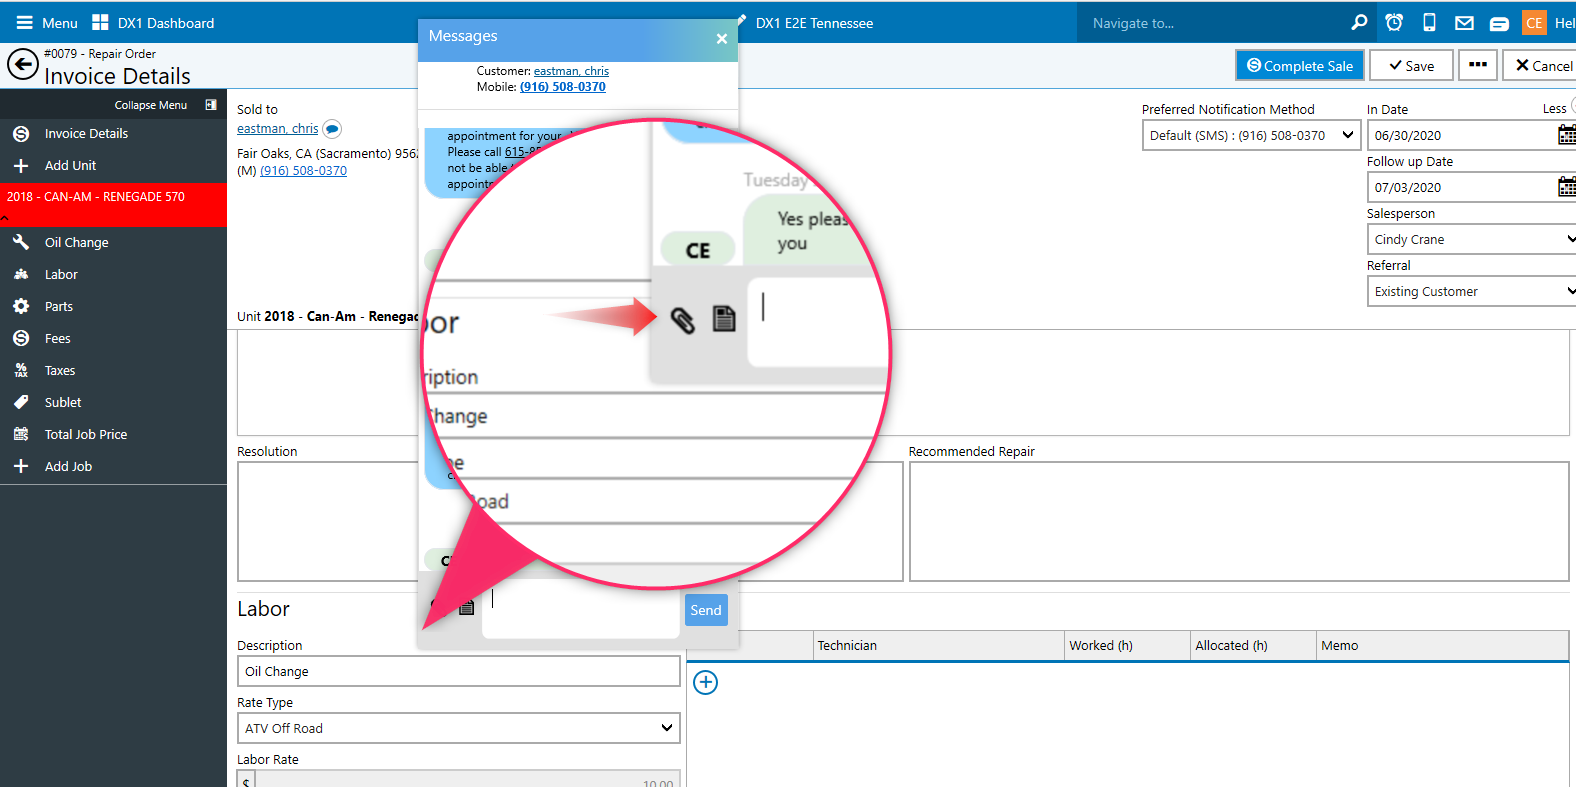The image size is (1576, 787).
Task: Open the DX1 Dashboard grid icon
Action: tap(100, 22)
